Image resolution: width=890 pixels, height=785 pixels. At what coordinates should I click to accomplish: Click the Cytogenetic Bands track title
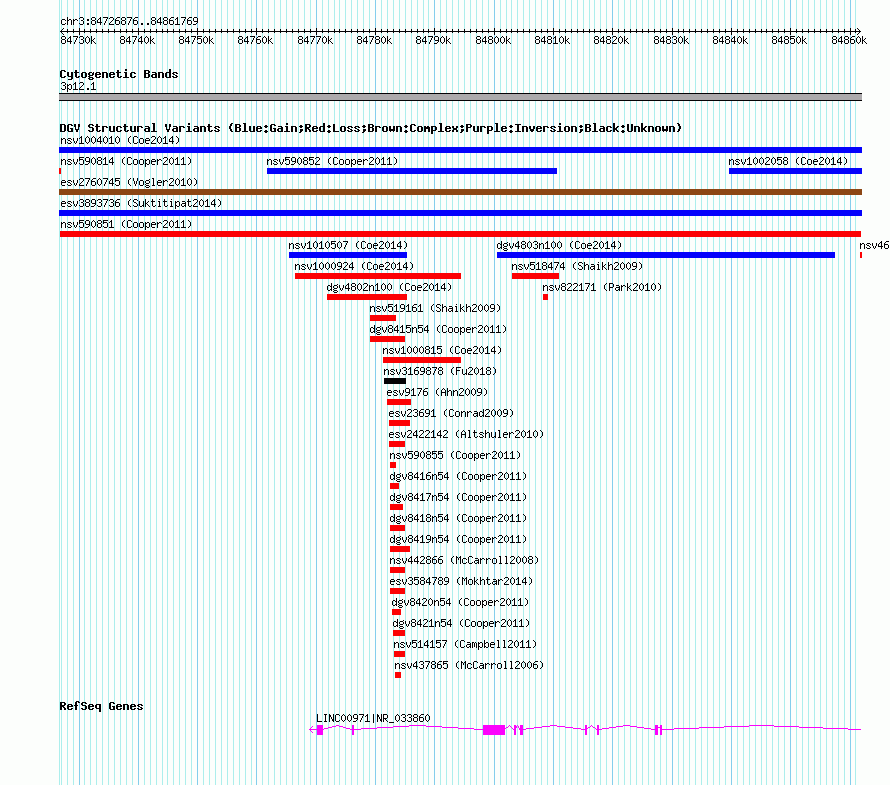pos(119,74)
